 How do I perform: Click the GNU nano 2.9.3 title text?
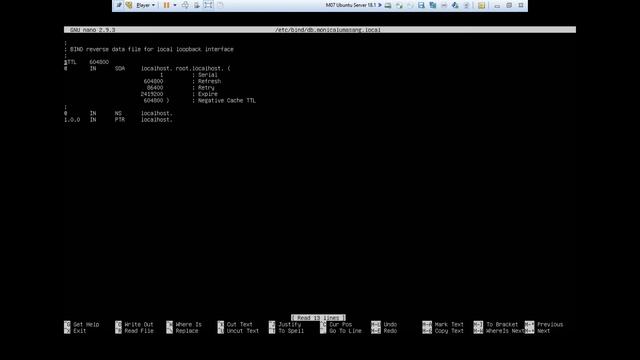pyautogui.click(x=93, y=30)
